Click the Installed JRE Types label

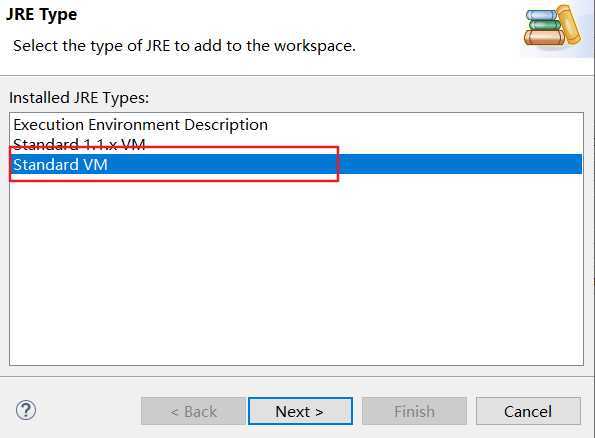point(79,98)
